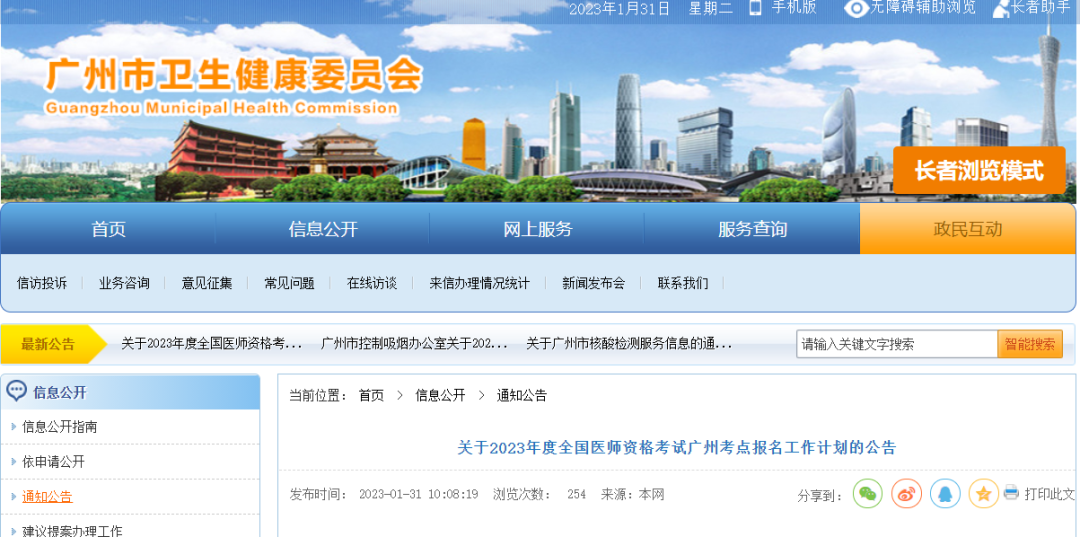Expand 依申请公开 sidebar item
This screenshot has height=537, width=1080.
53,462
